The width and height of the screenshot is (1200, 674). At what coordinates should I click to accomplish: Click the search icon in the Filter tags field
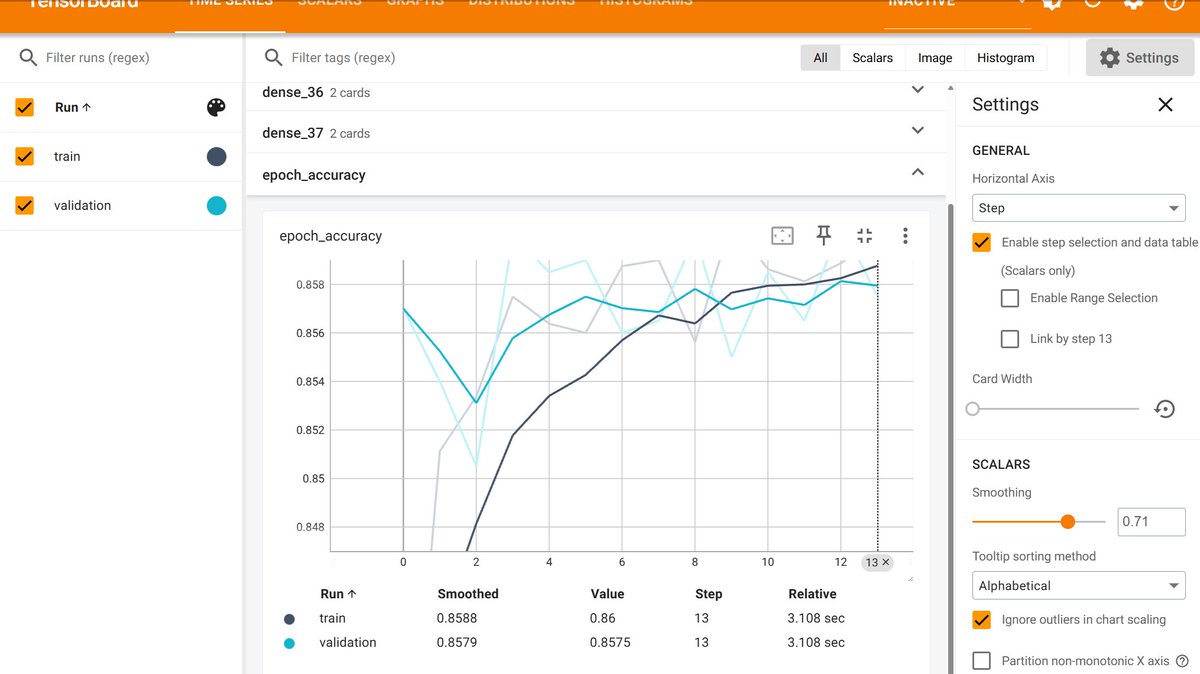[x=273, y=58]
